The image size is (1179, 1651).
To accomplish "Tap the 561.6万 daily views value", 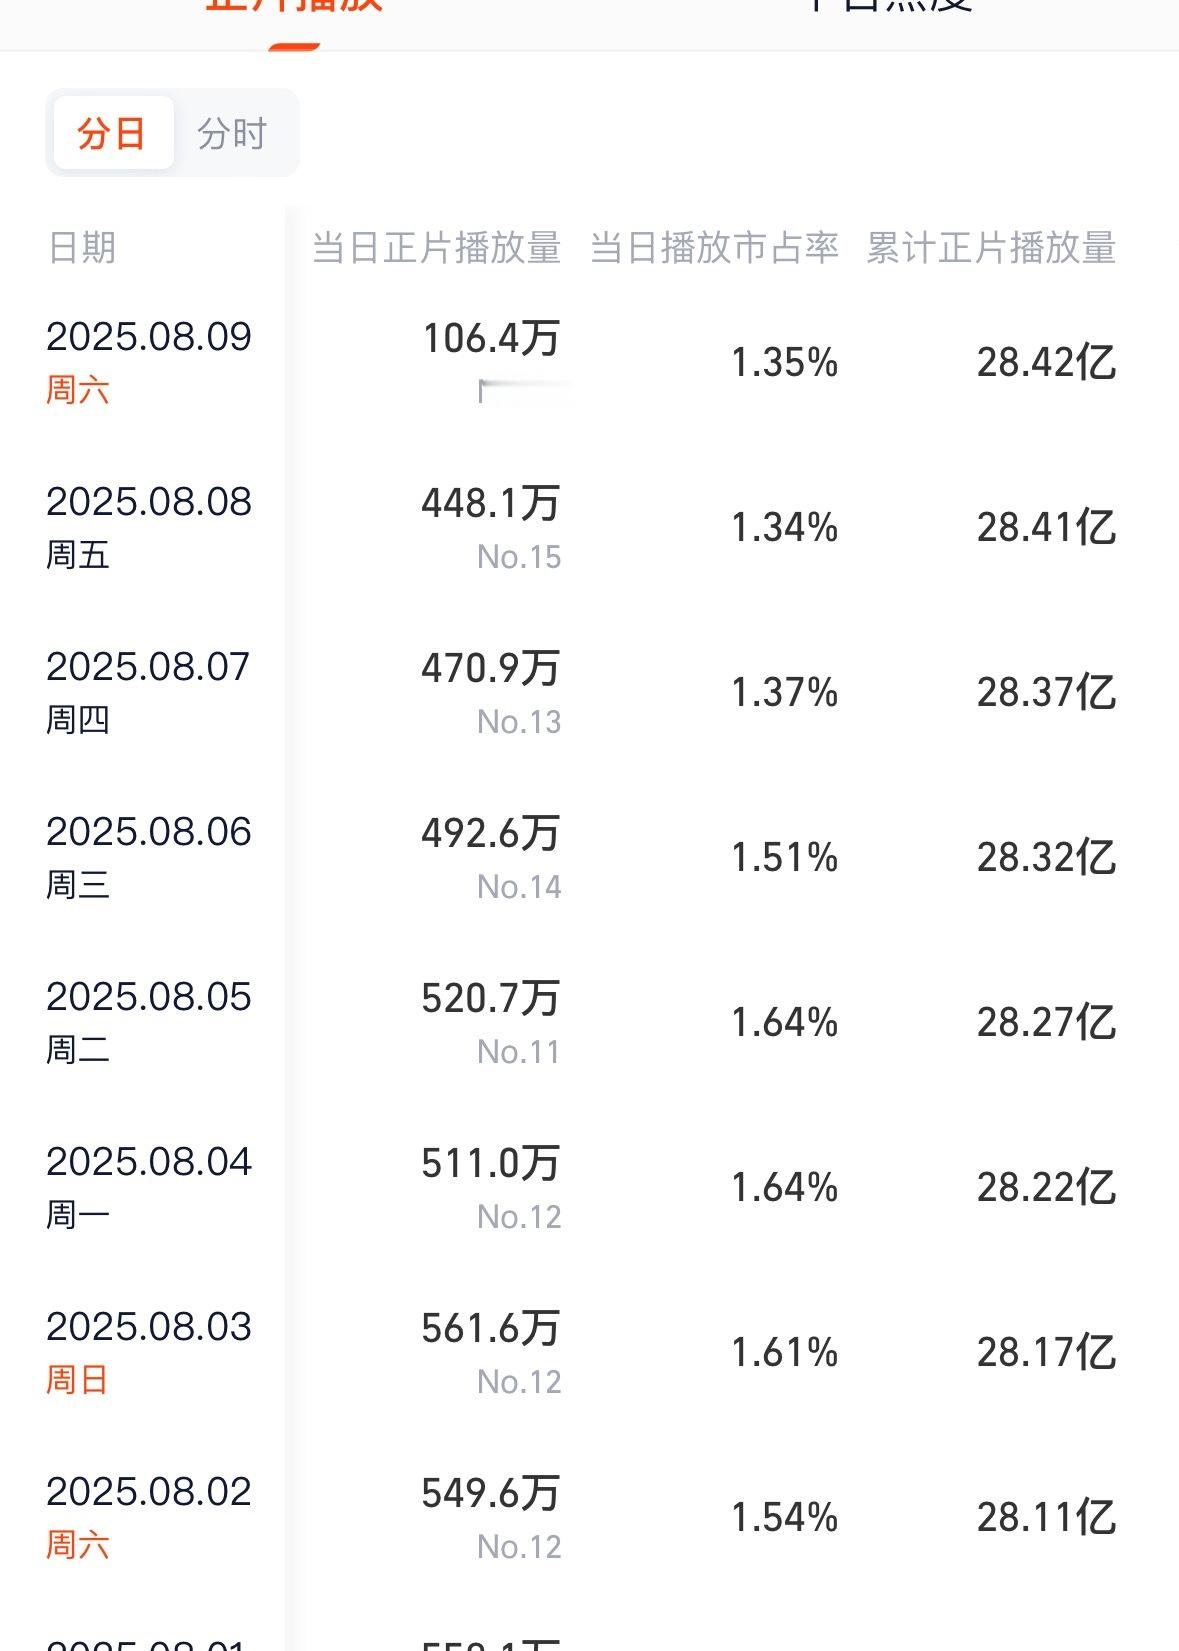I will click(491, 1328).
